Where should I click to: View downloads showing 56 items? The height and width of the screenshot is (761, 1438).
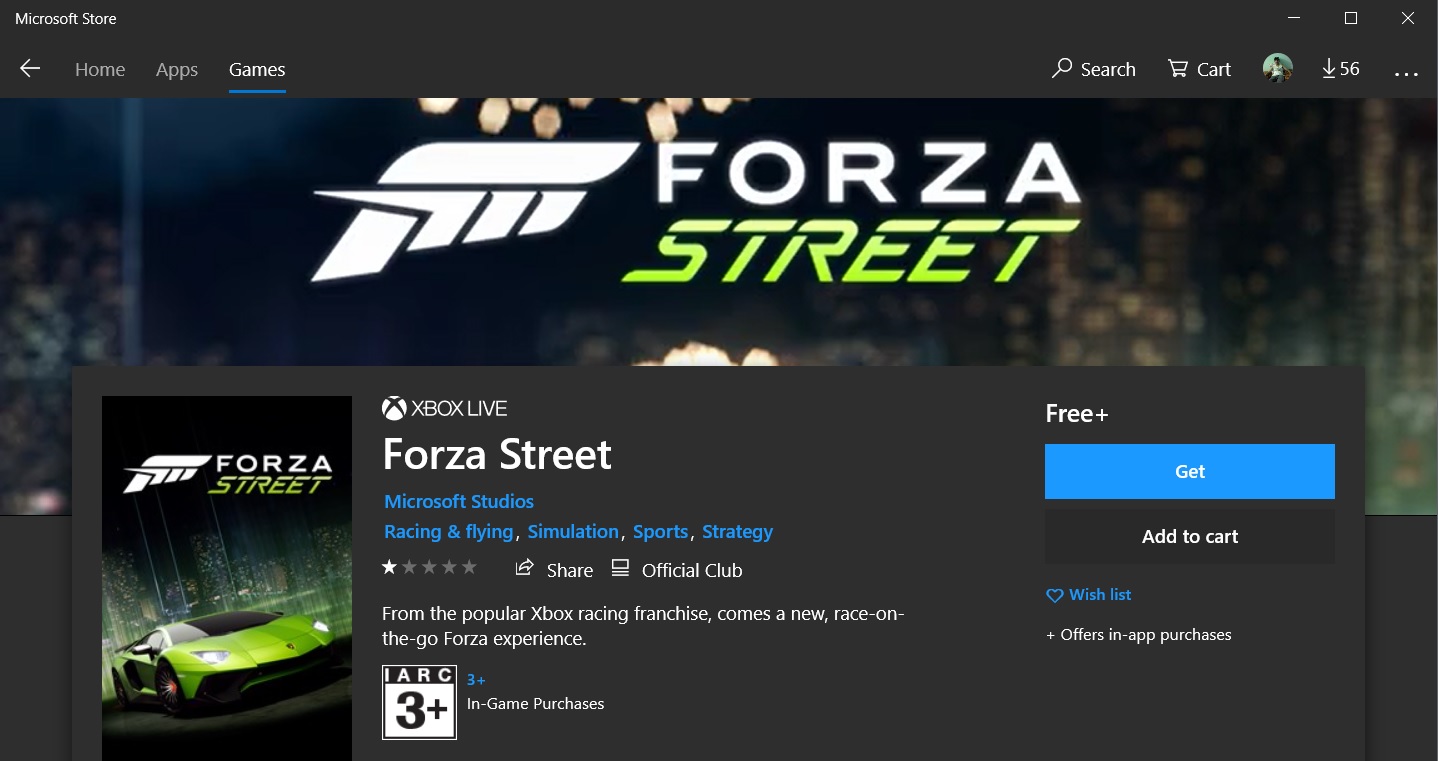(1340, 69)
